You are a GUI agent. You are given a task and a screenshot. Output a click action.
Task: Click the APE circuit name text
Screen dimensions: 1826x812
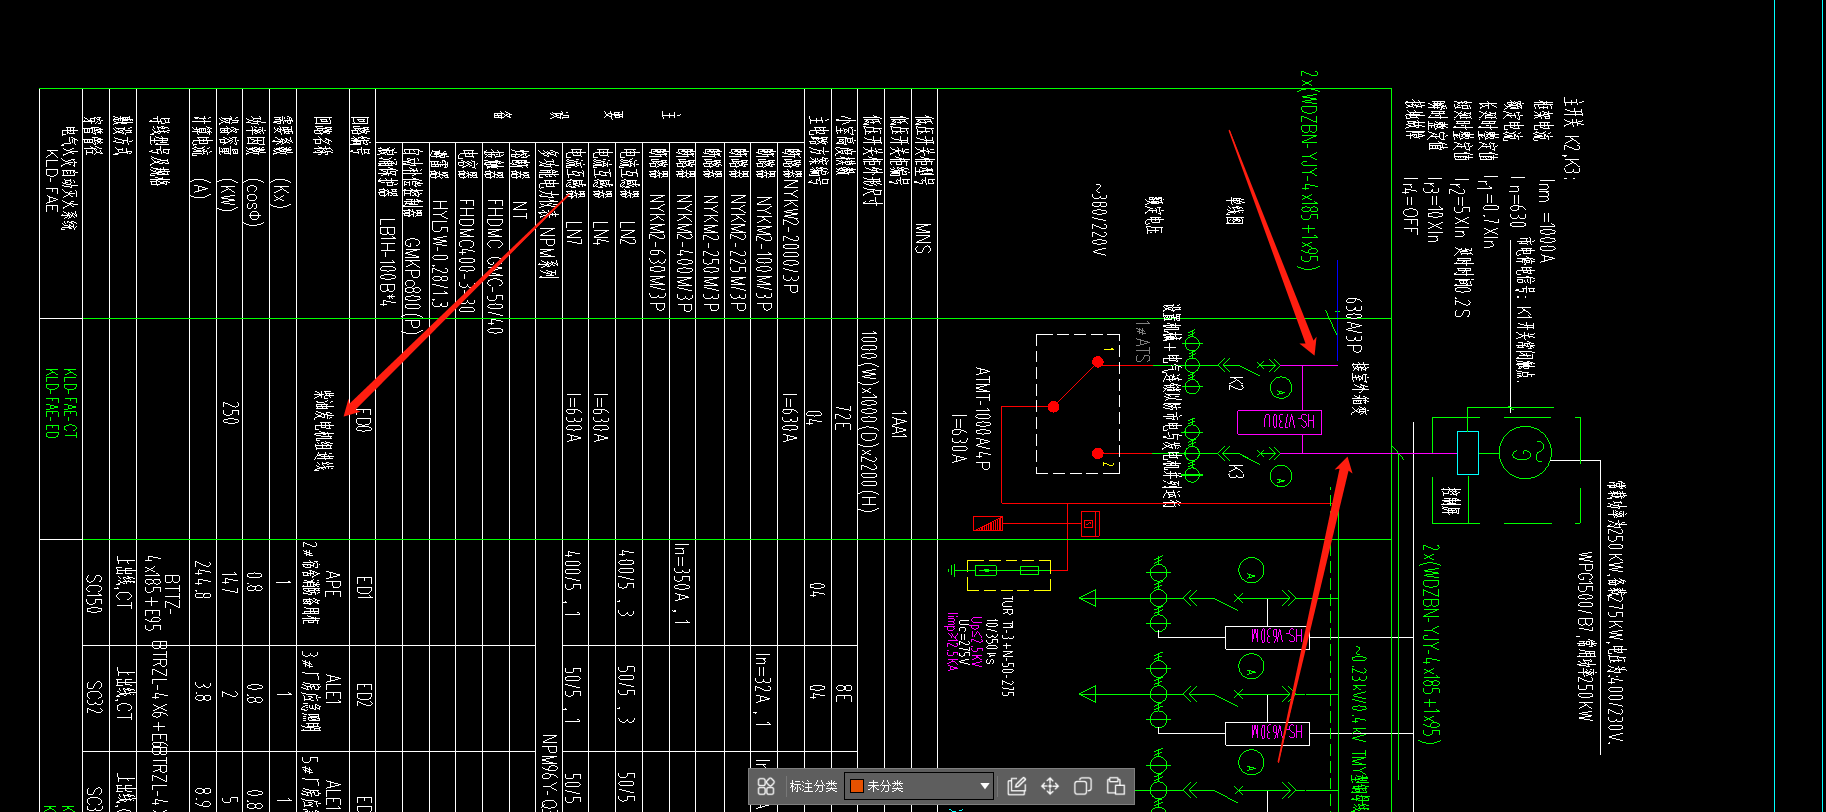[333, 585]
